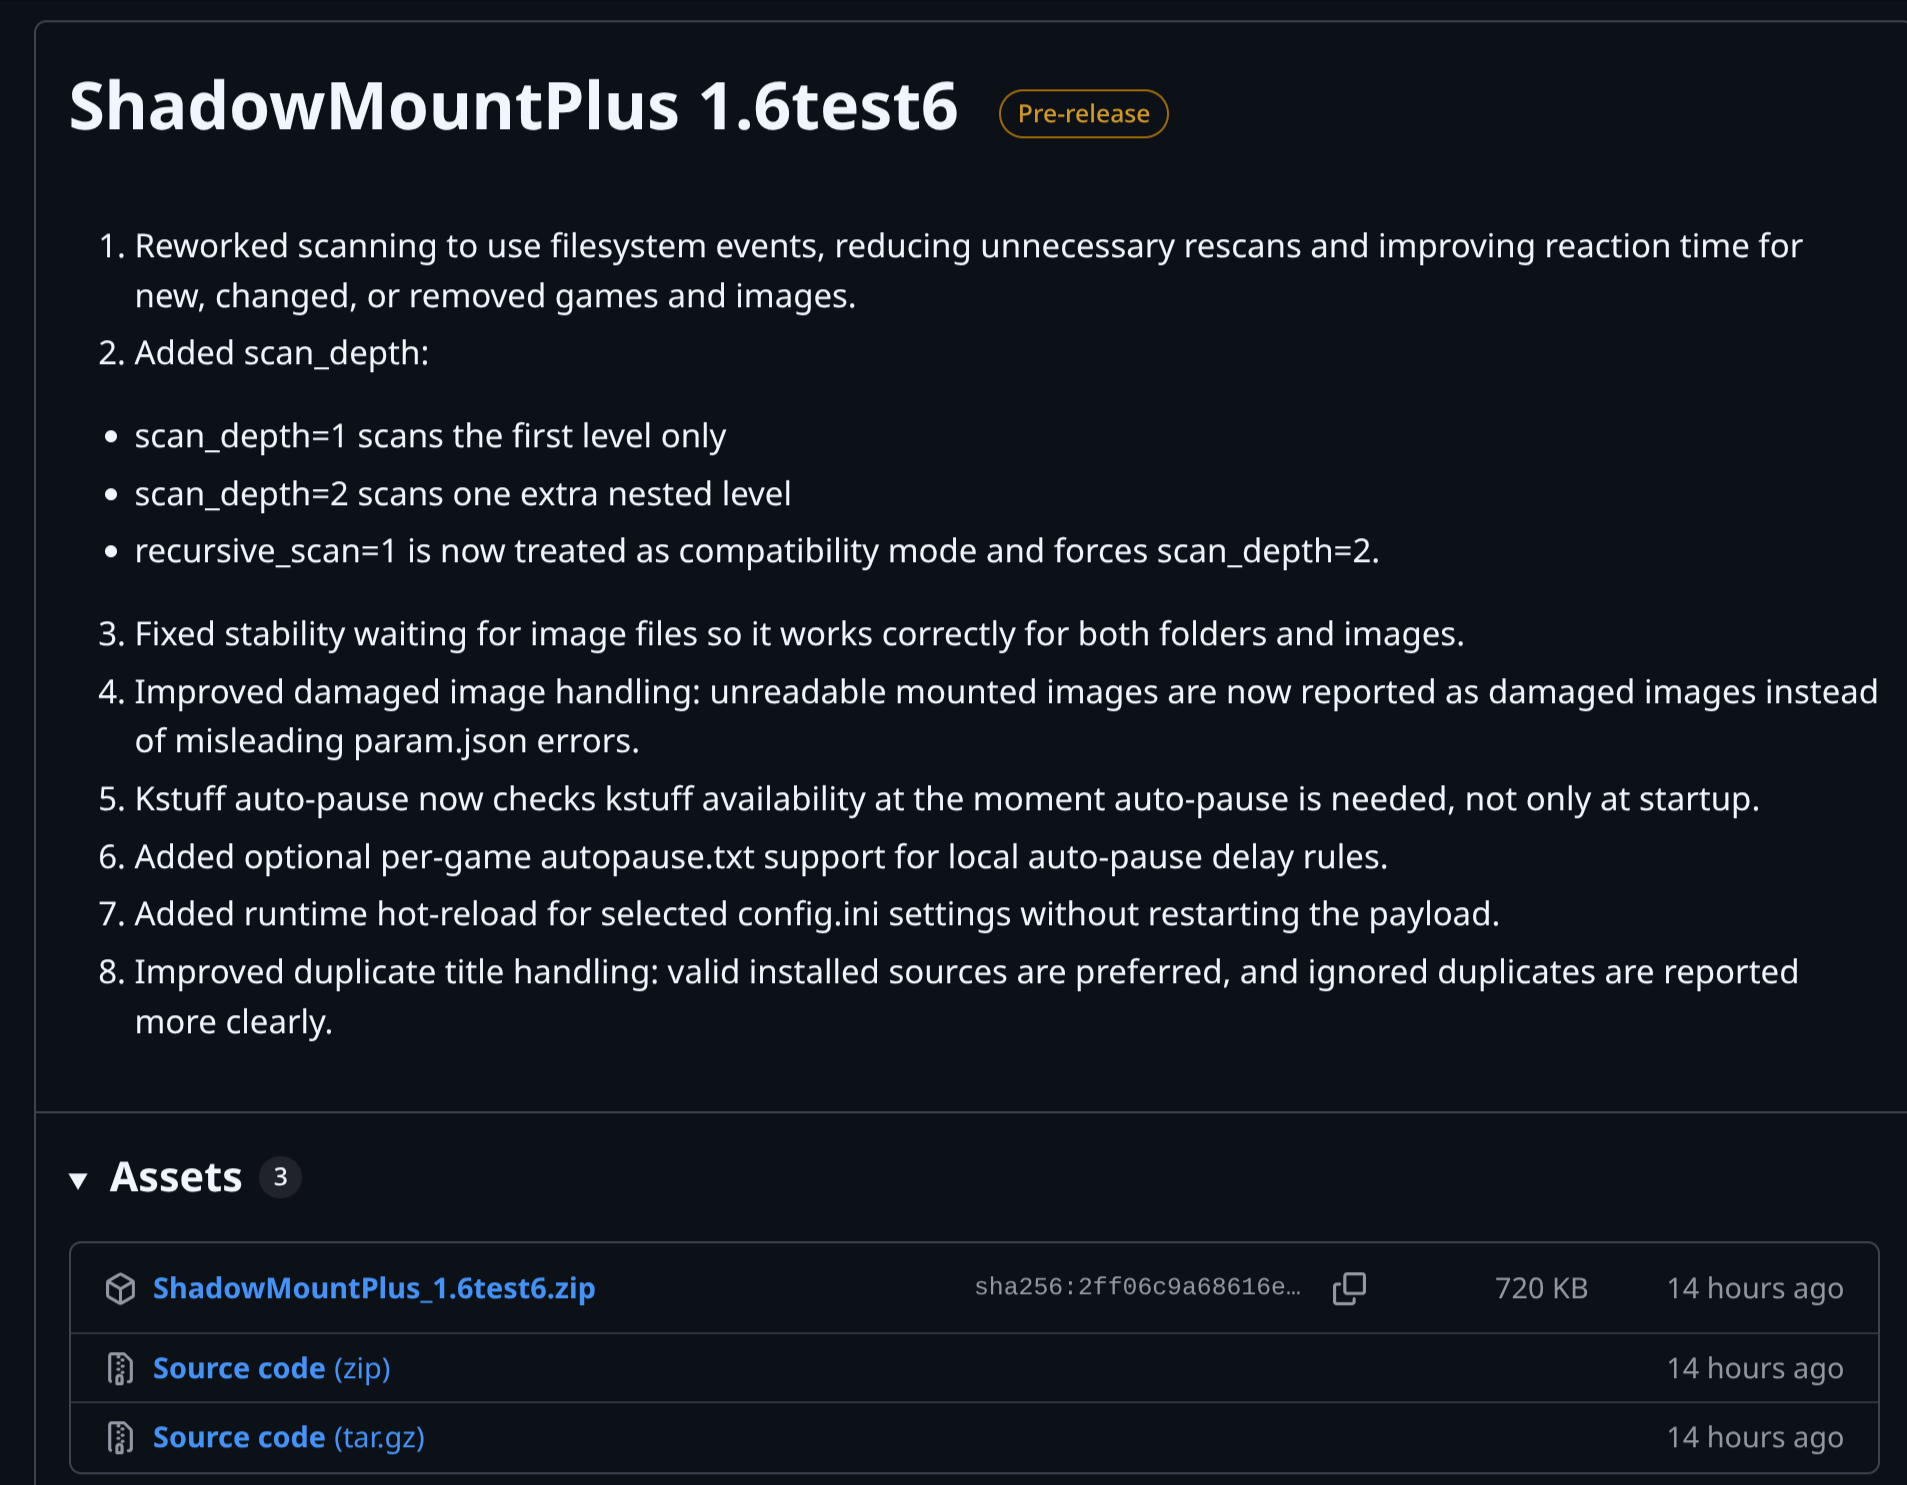This screenshot has height=1485, width=1907.
Task: Click the truncated sha256 hash text
Action: (1138, 1287)
